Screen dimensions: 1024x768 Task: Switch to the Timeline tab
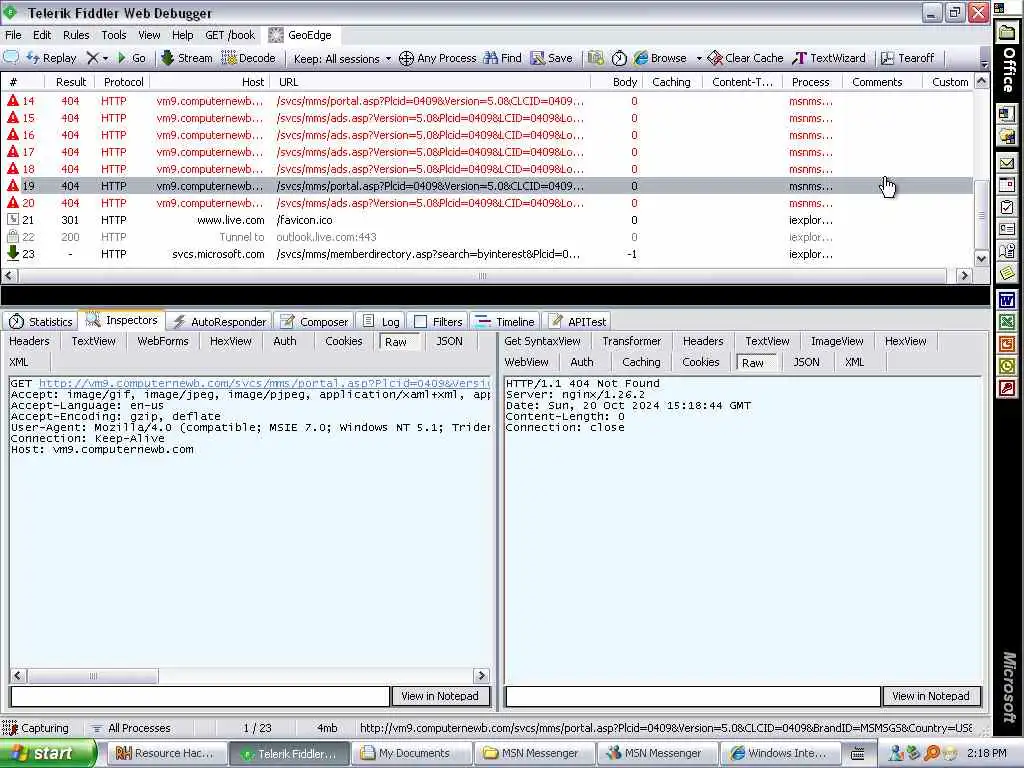coord(505,321)
